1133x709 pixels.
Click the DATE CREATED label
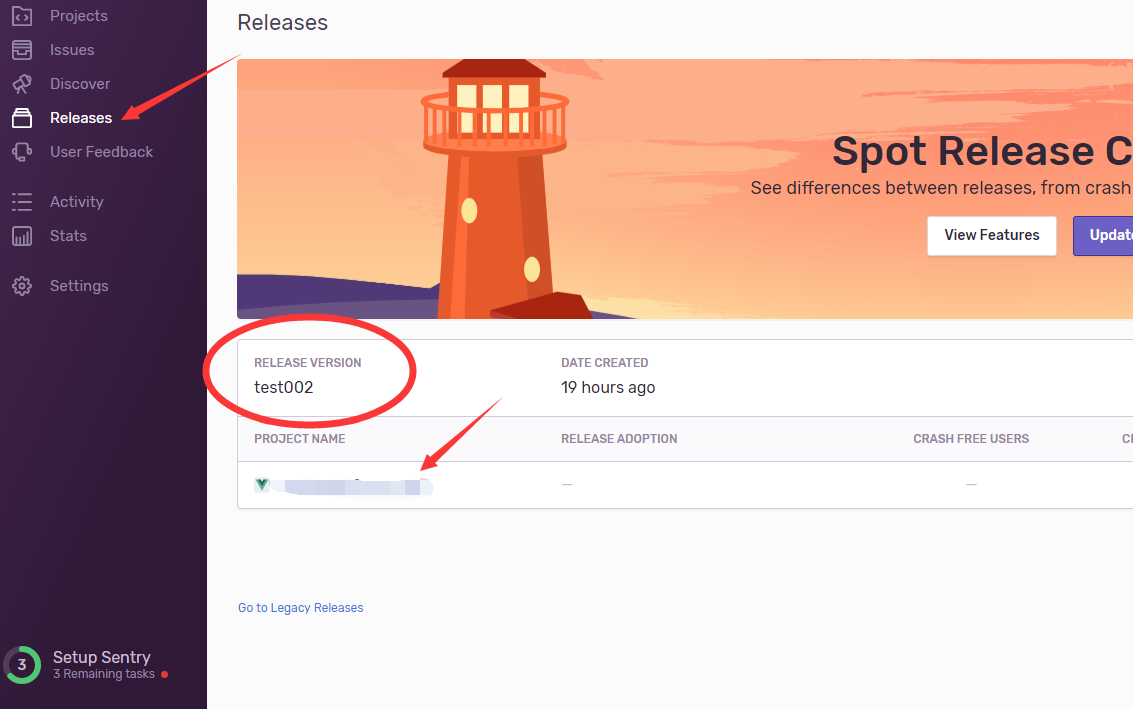pyautogui.click(x=605, y=363)
